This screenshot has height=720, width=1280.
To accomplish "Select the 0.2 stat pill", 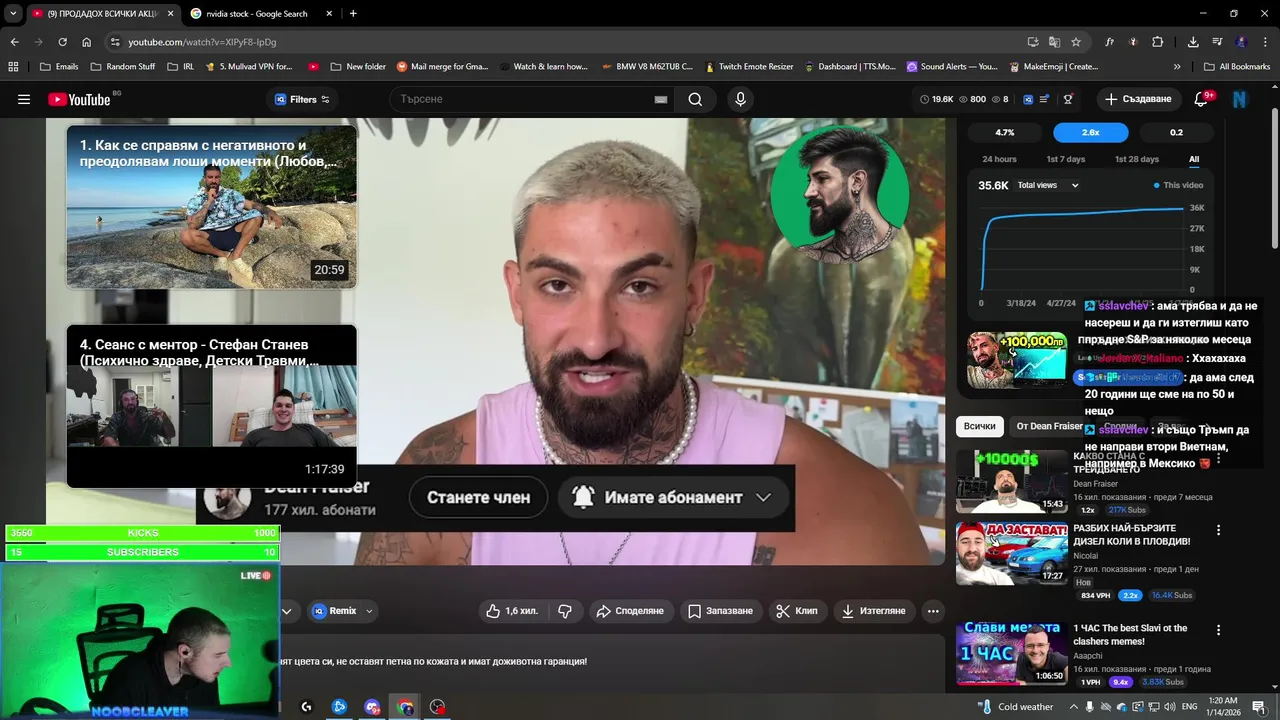I will [x=1176, y=132].
